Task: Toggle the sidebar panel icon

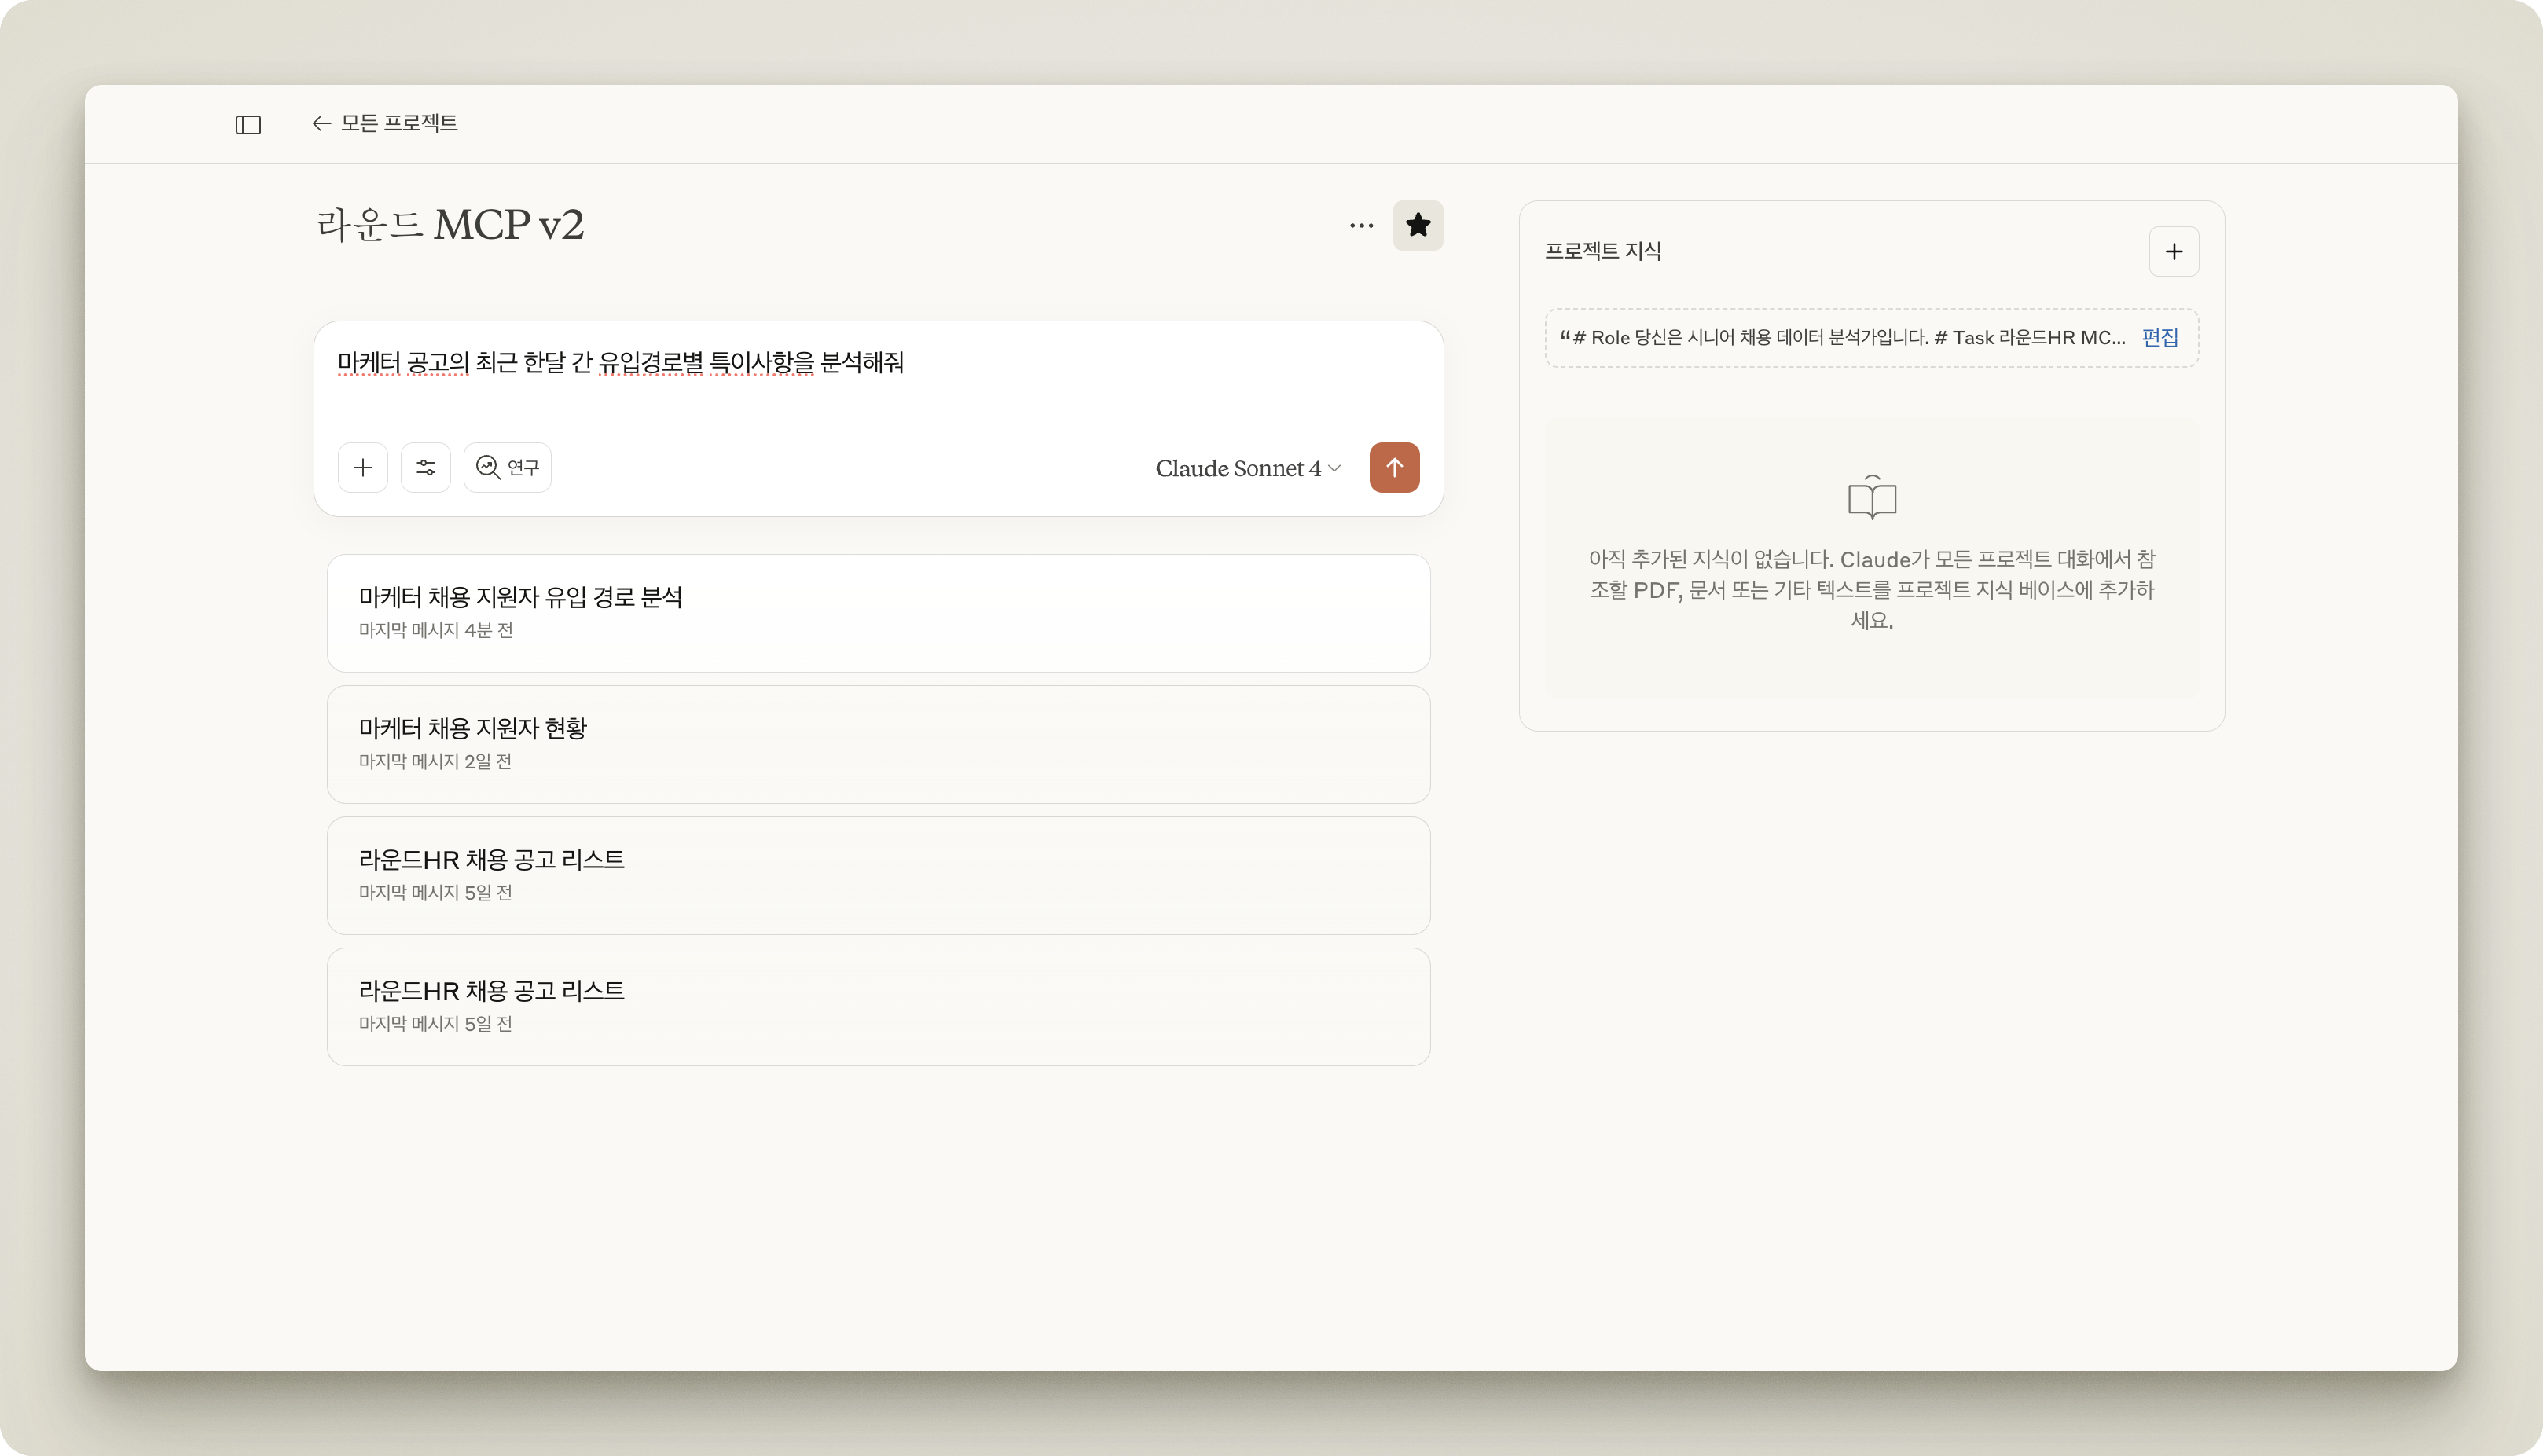Action: (248, 124)
